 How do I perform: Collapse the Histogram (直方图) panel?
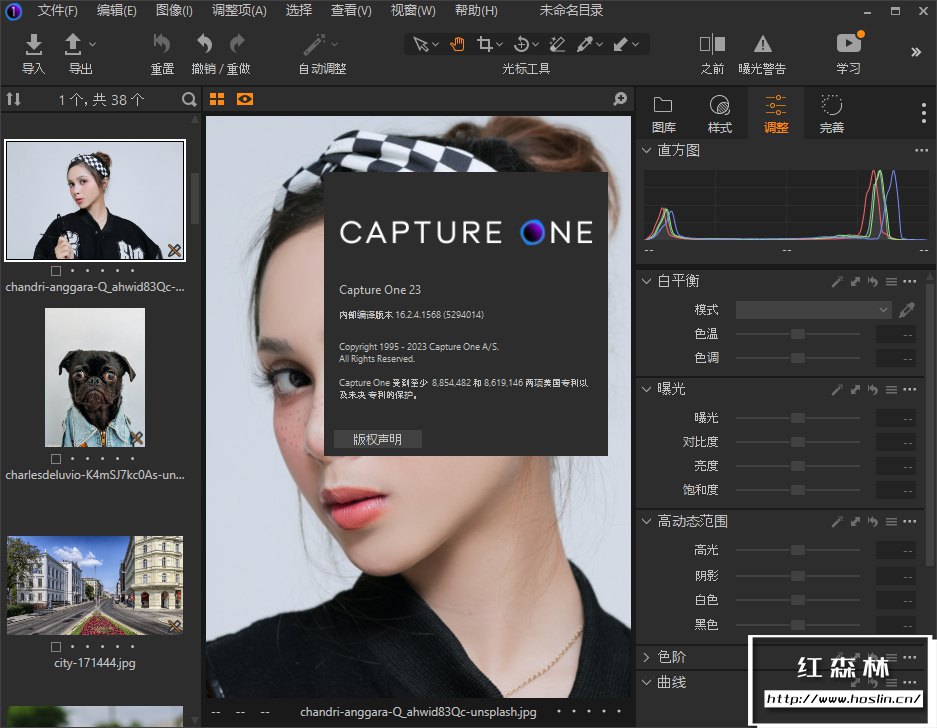648,150
